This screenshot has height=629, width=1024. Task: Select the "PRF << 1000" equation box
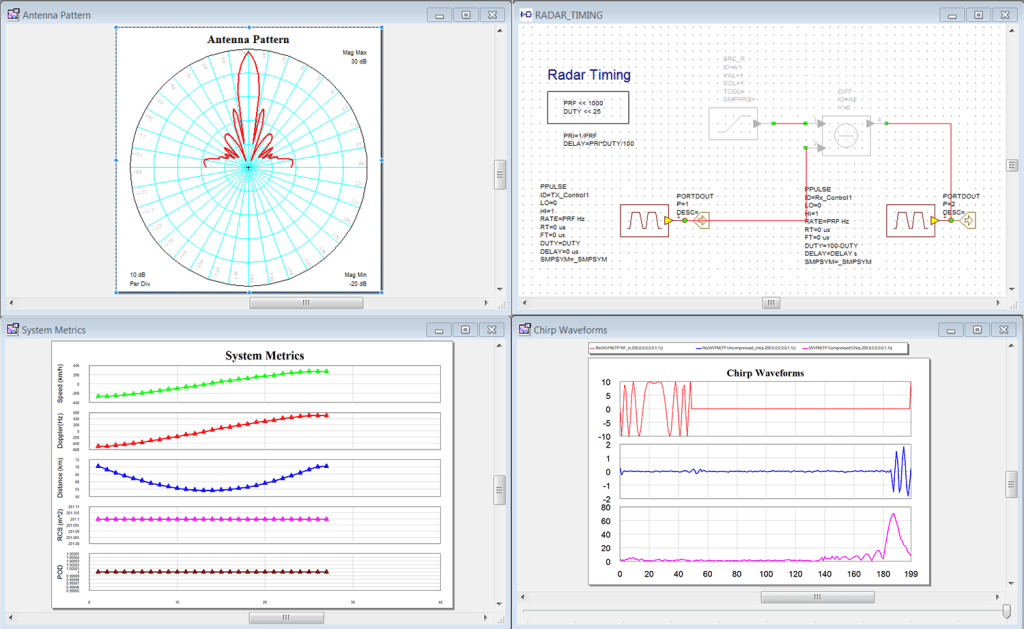588,107
